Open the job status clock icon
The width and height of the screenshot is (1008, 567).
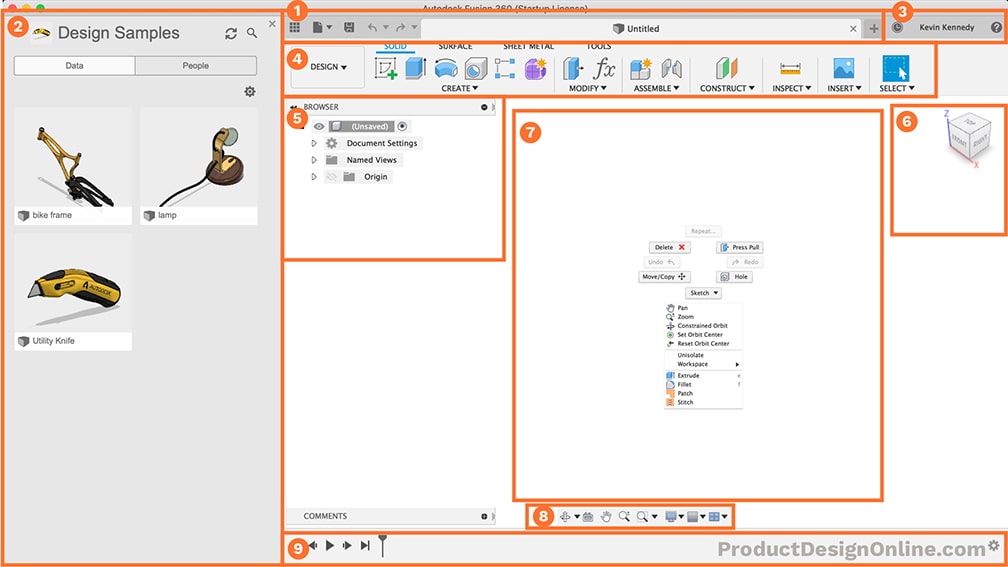coord(897,27)
